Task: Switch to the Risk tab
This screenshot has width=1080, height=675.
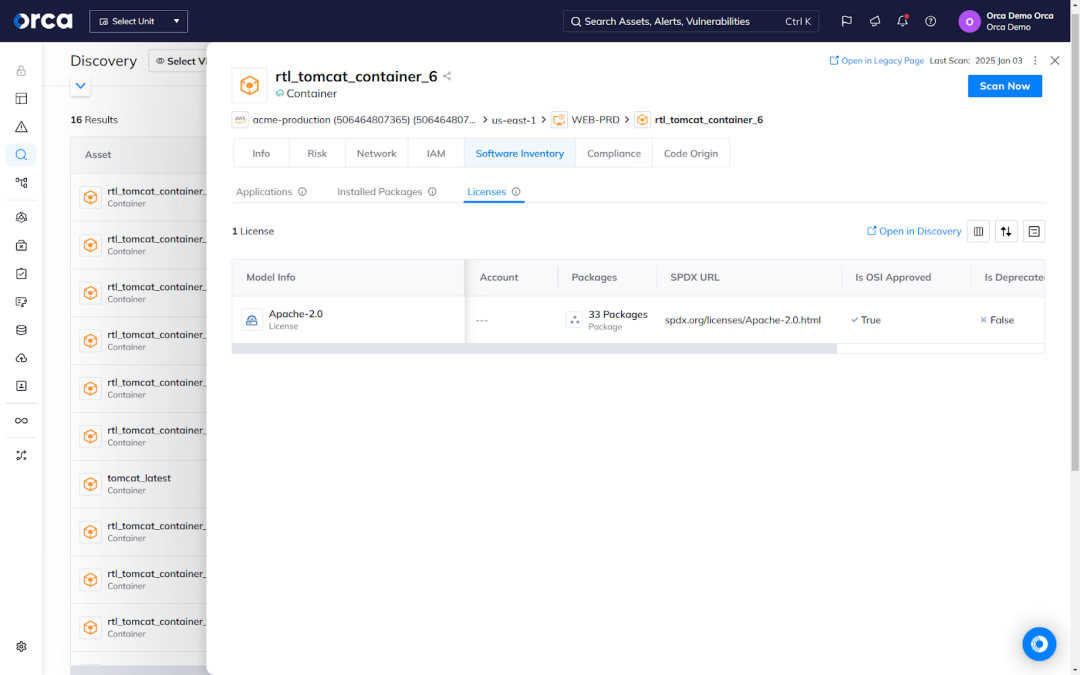Action: (x=317, y=154)
